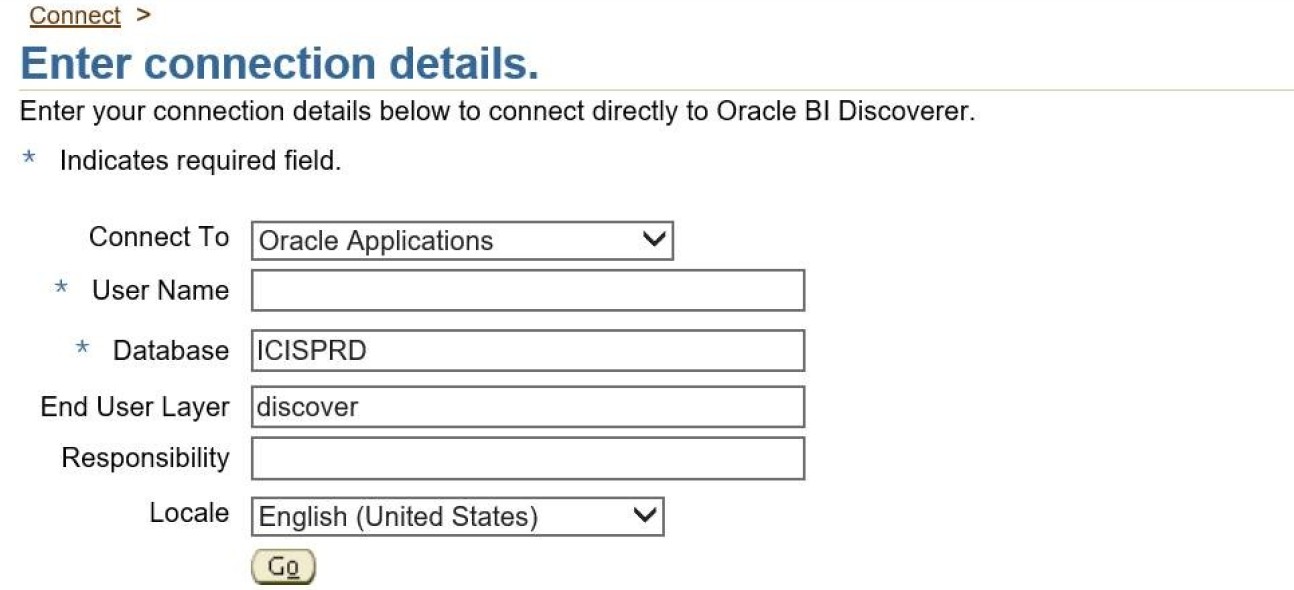This screenshot has height=590, width=1294.
Task: Click the "Connect To" label
Action: click(159, 237)
